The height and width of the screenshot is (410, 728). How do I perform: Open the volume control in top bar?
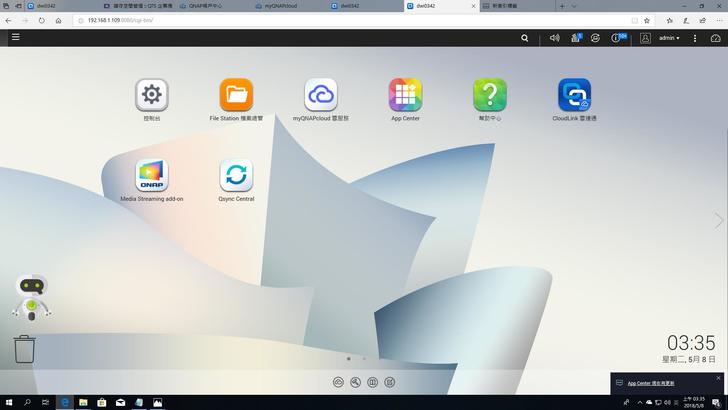[554, 38]
